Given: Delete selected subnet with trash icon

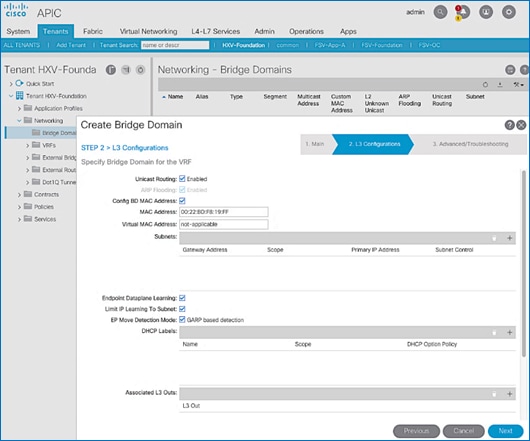Looking at the screenshot, I should pos(494,238).
